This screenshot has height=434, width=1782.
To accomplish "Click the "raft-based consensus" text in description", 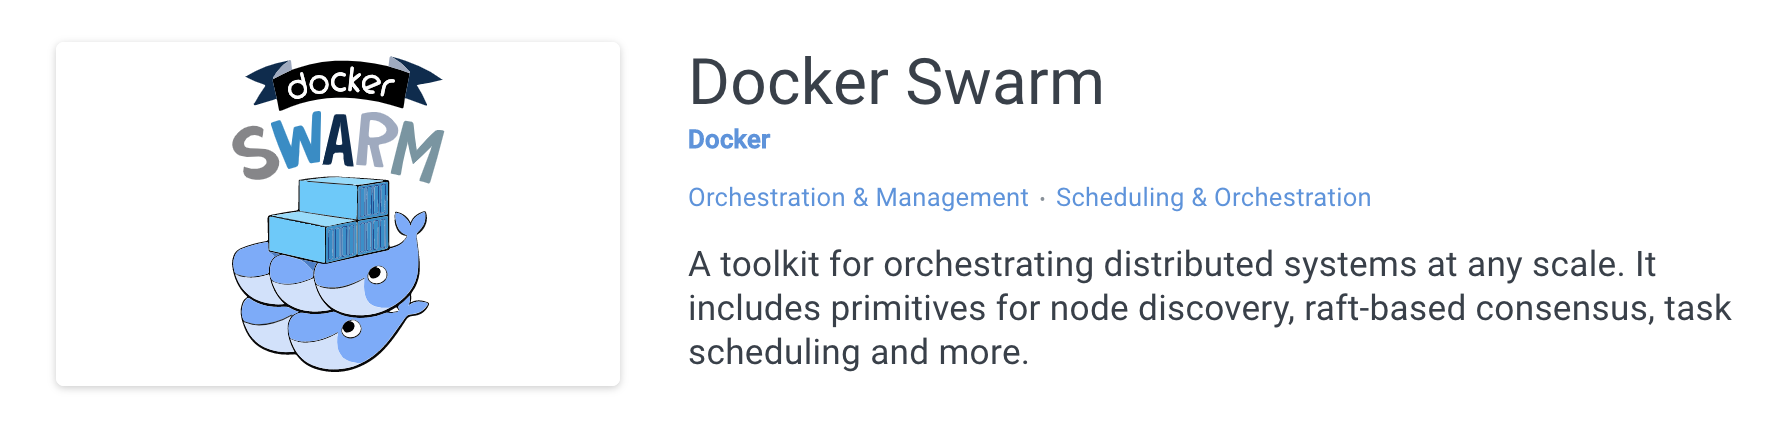I will coord(1478,308).
